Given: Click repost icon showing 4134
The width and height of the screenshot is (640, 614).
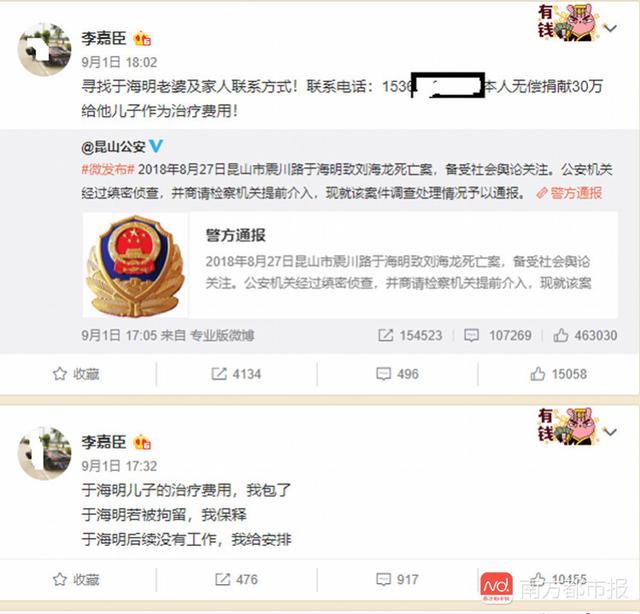Looking at the screenshot, I should click(219, 374).
